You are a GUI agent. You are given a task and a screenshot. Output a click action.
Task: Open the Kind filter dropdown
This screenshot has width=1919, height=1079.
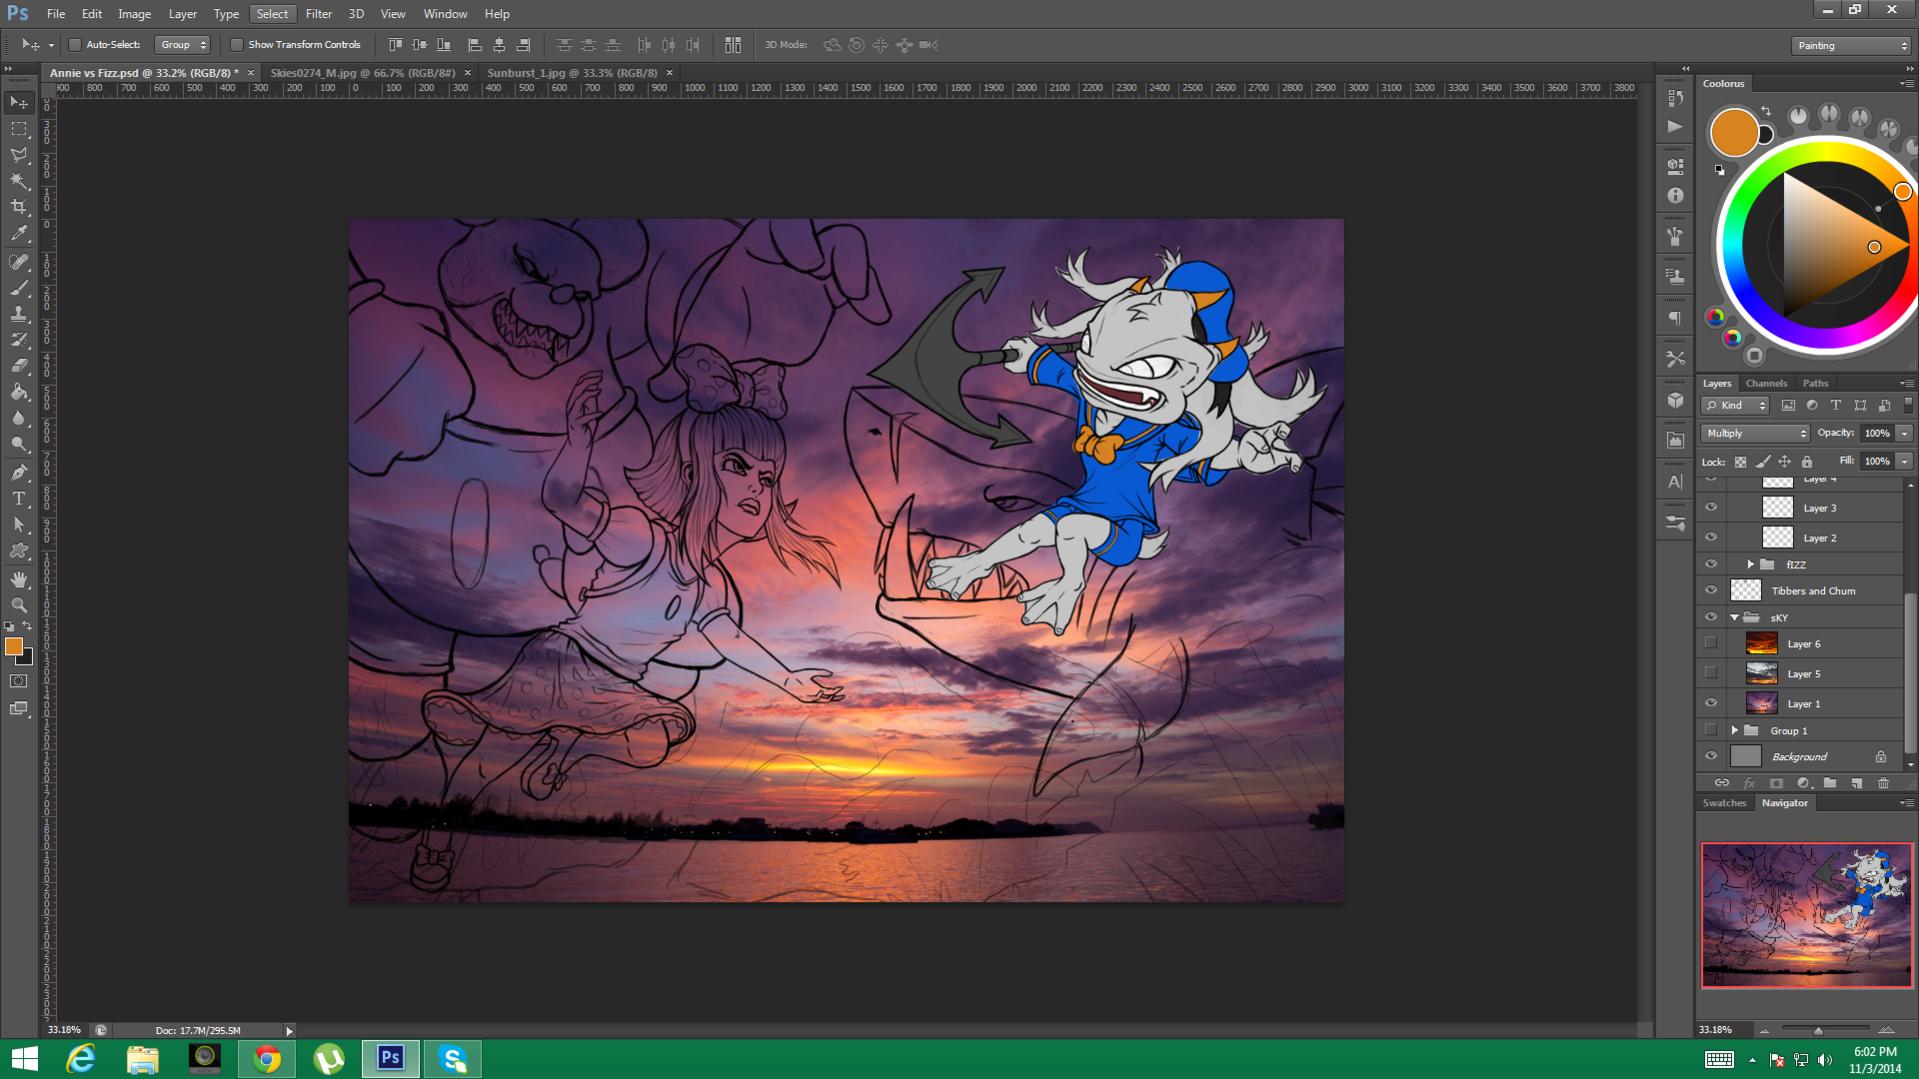(1735, 405)
